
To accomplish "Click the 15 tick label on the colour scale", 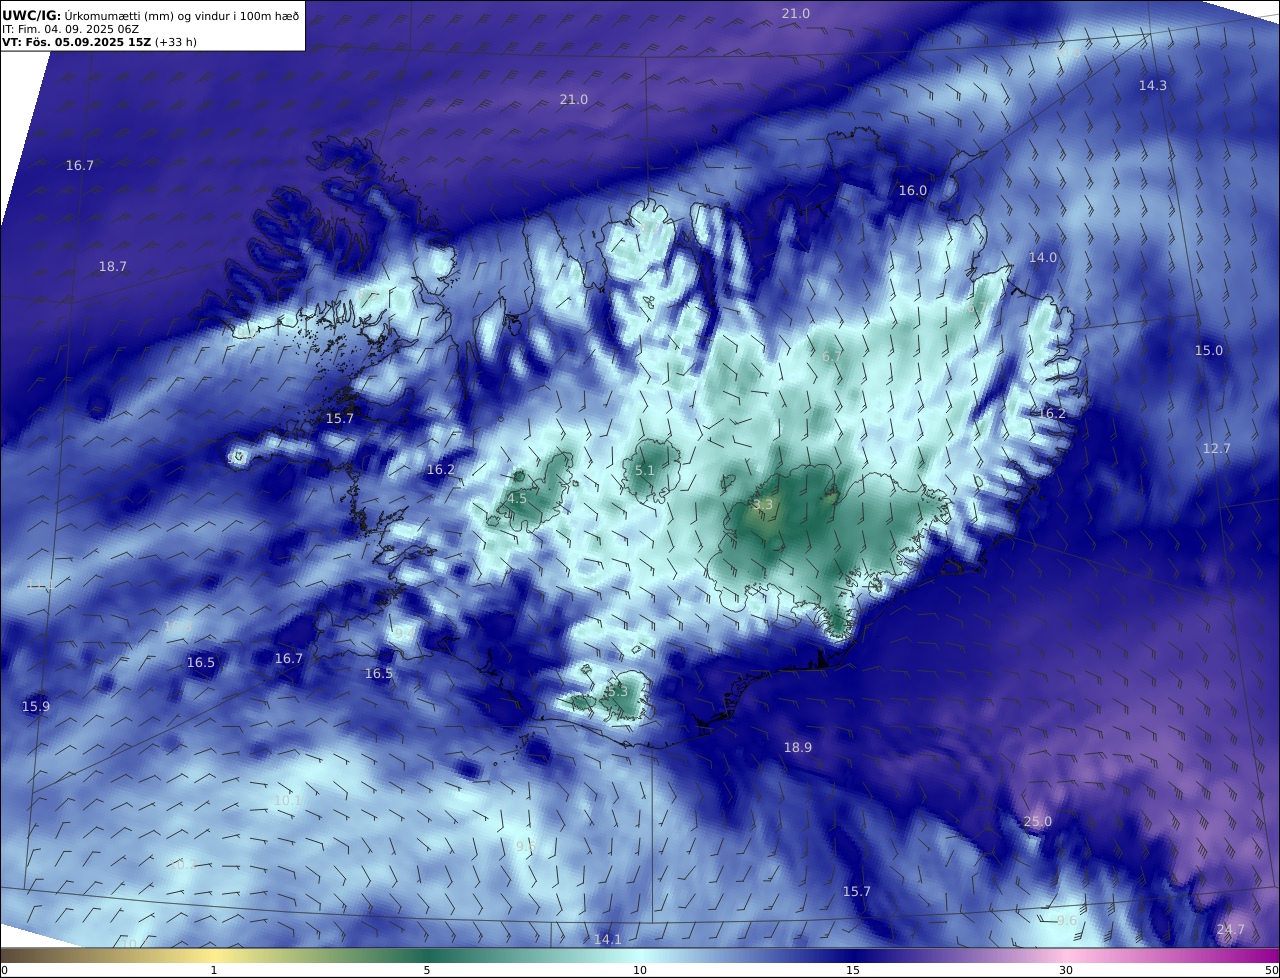I will 853,970.
